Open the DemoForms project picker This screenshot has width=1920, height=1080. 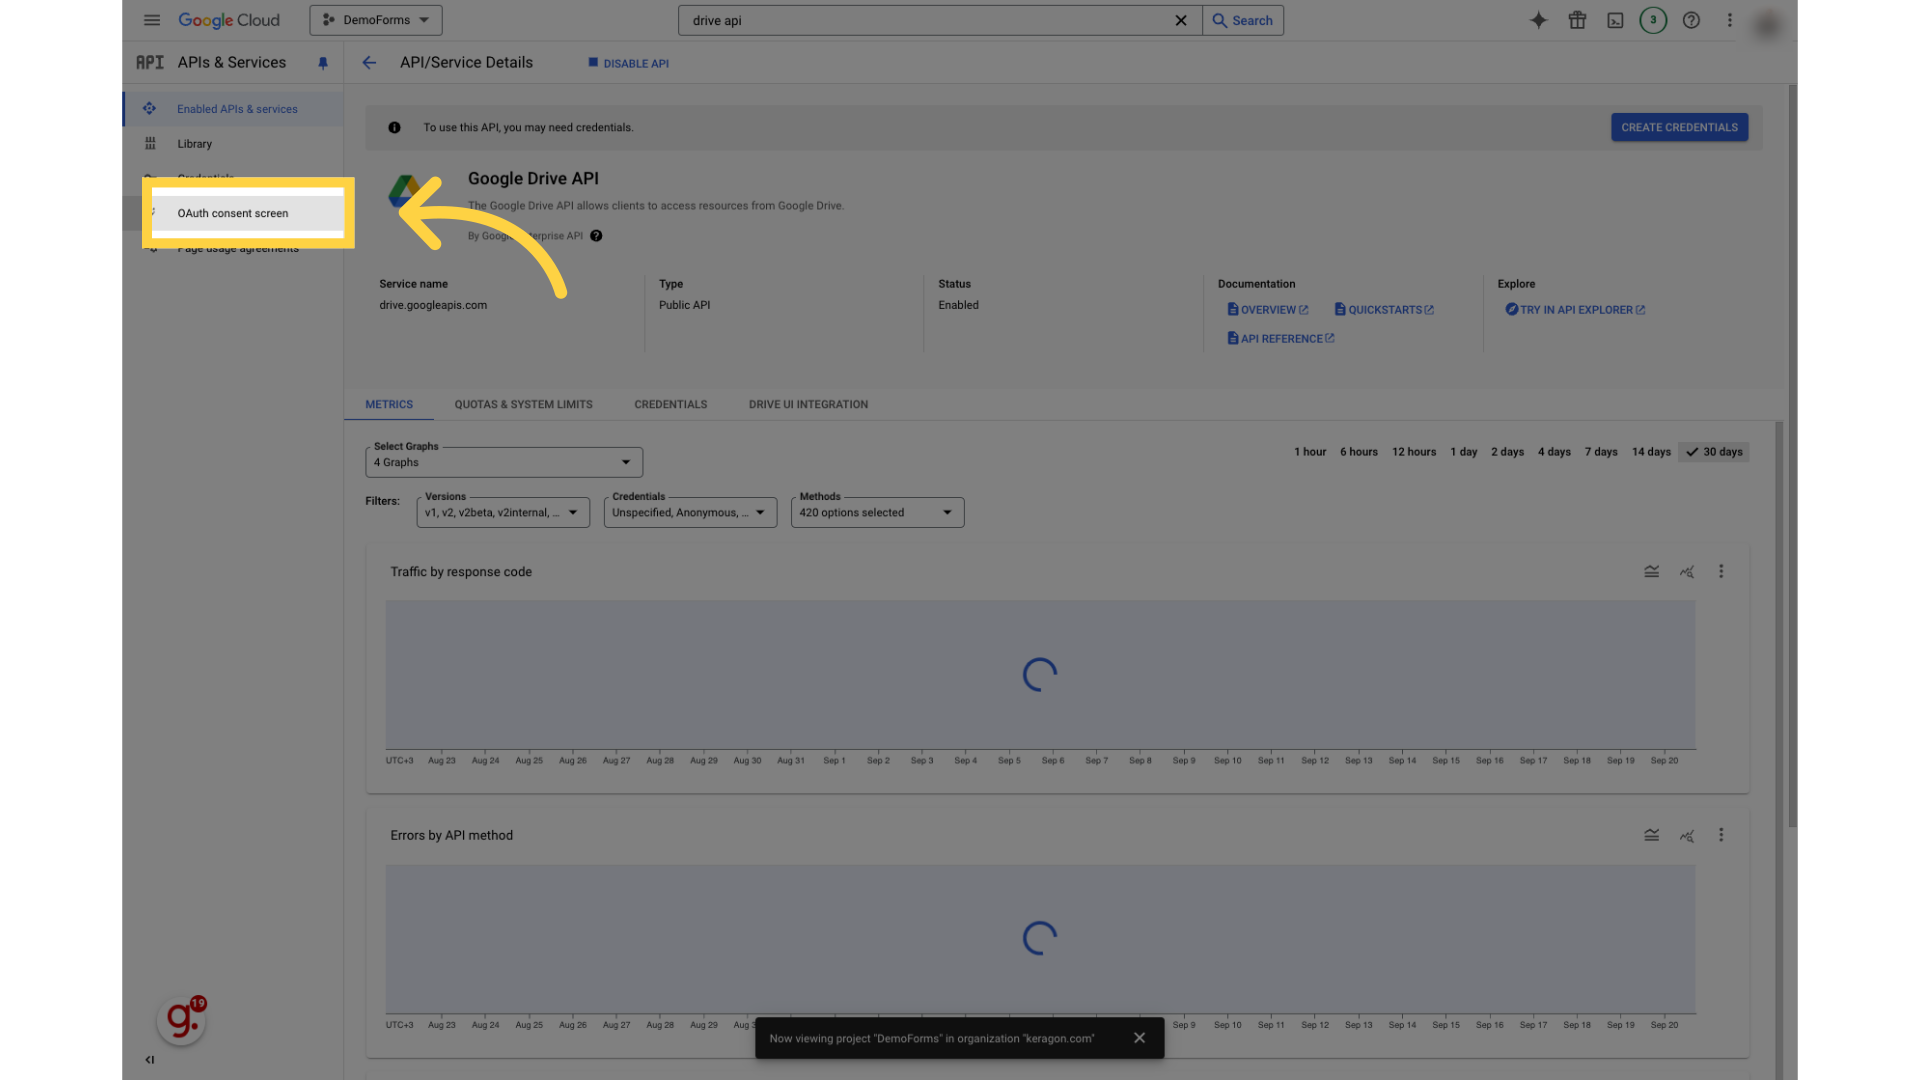click(375, 20)
